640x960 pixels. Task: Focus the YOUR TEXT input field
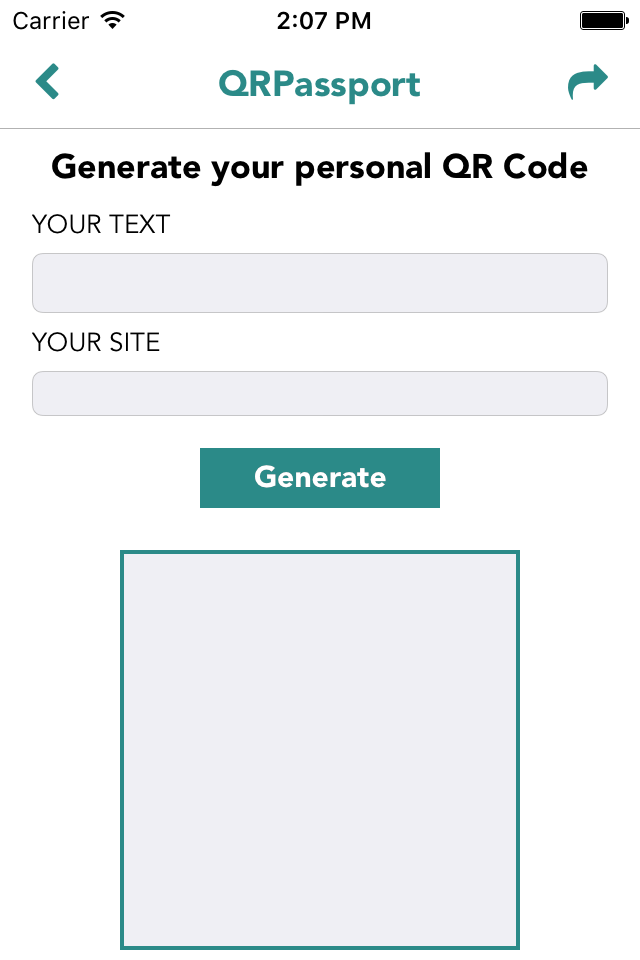[320, 283]
